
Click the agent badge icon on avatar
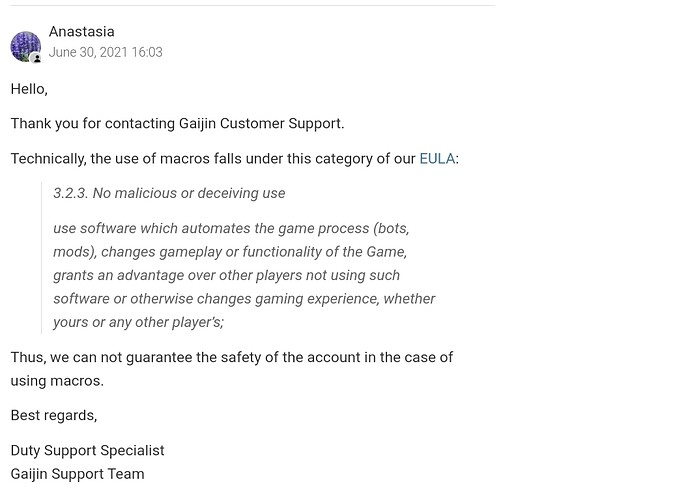[37, 58]
